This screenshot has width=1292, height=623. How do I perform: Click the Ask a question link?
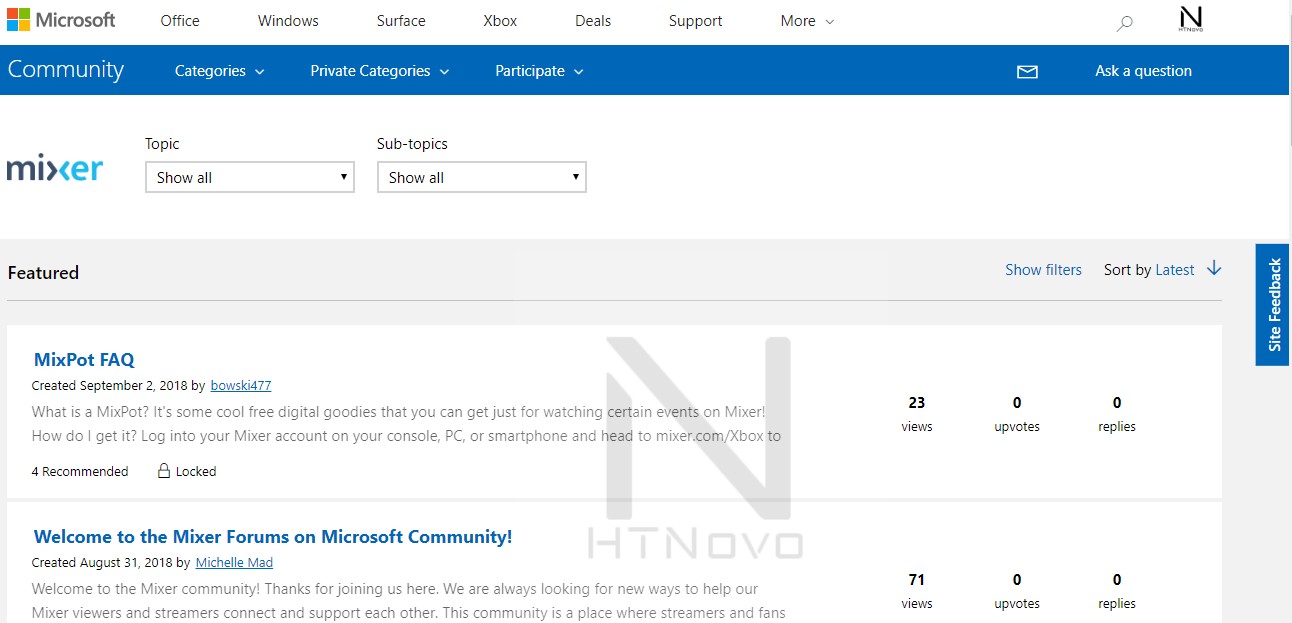[x=1143, y=70]
